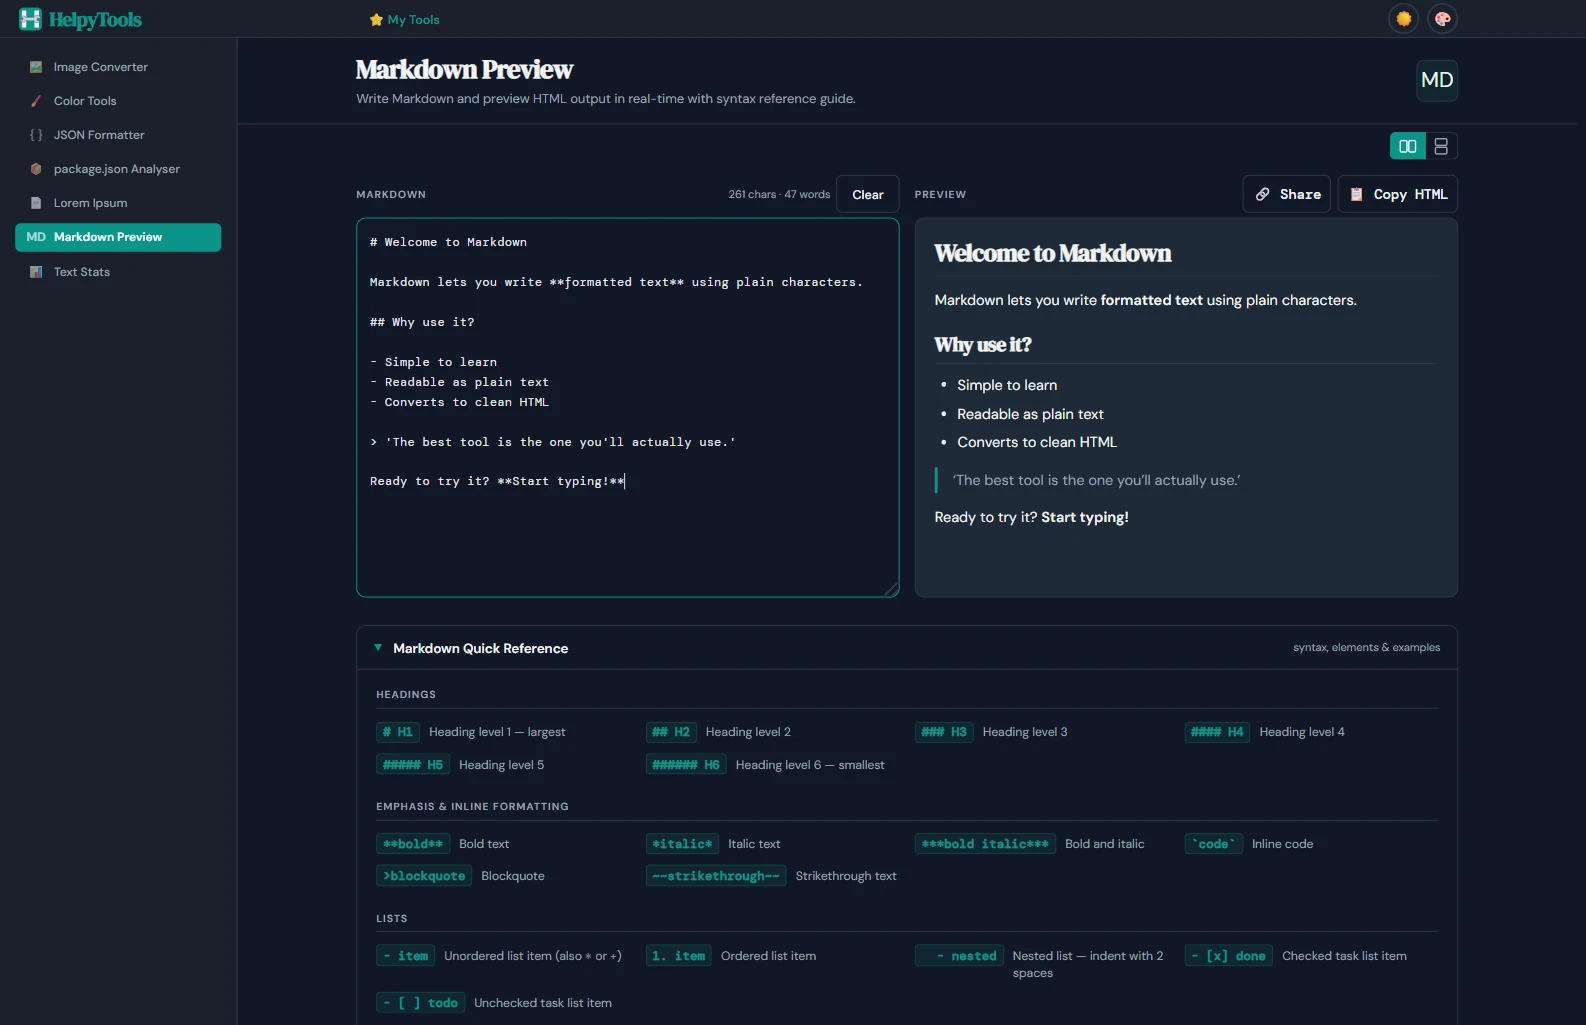
Task: Click the clipboard icon on Copy HTML
Action: (1357, 195)
